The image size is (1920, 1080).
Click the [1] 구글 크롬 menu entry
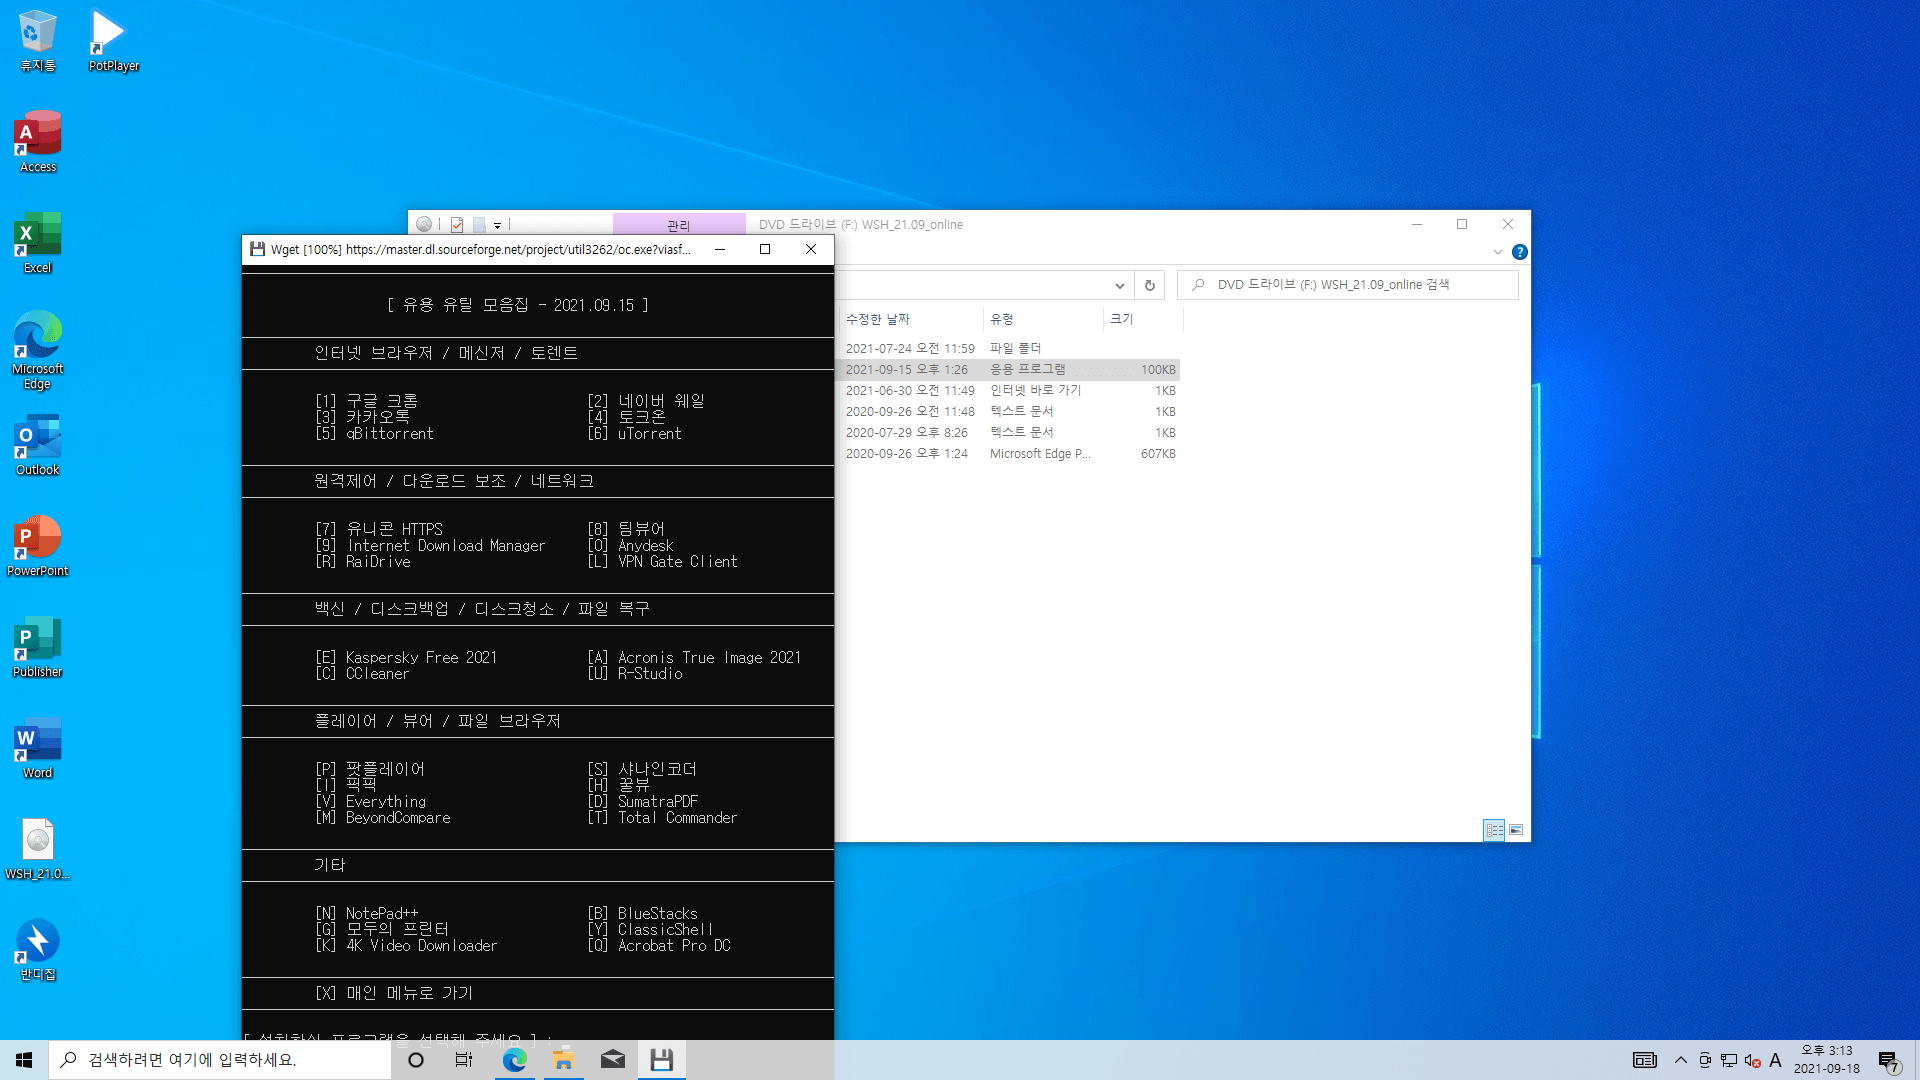(366, 401)
